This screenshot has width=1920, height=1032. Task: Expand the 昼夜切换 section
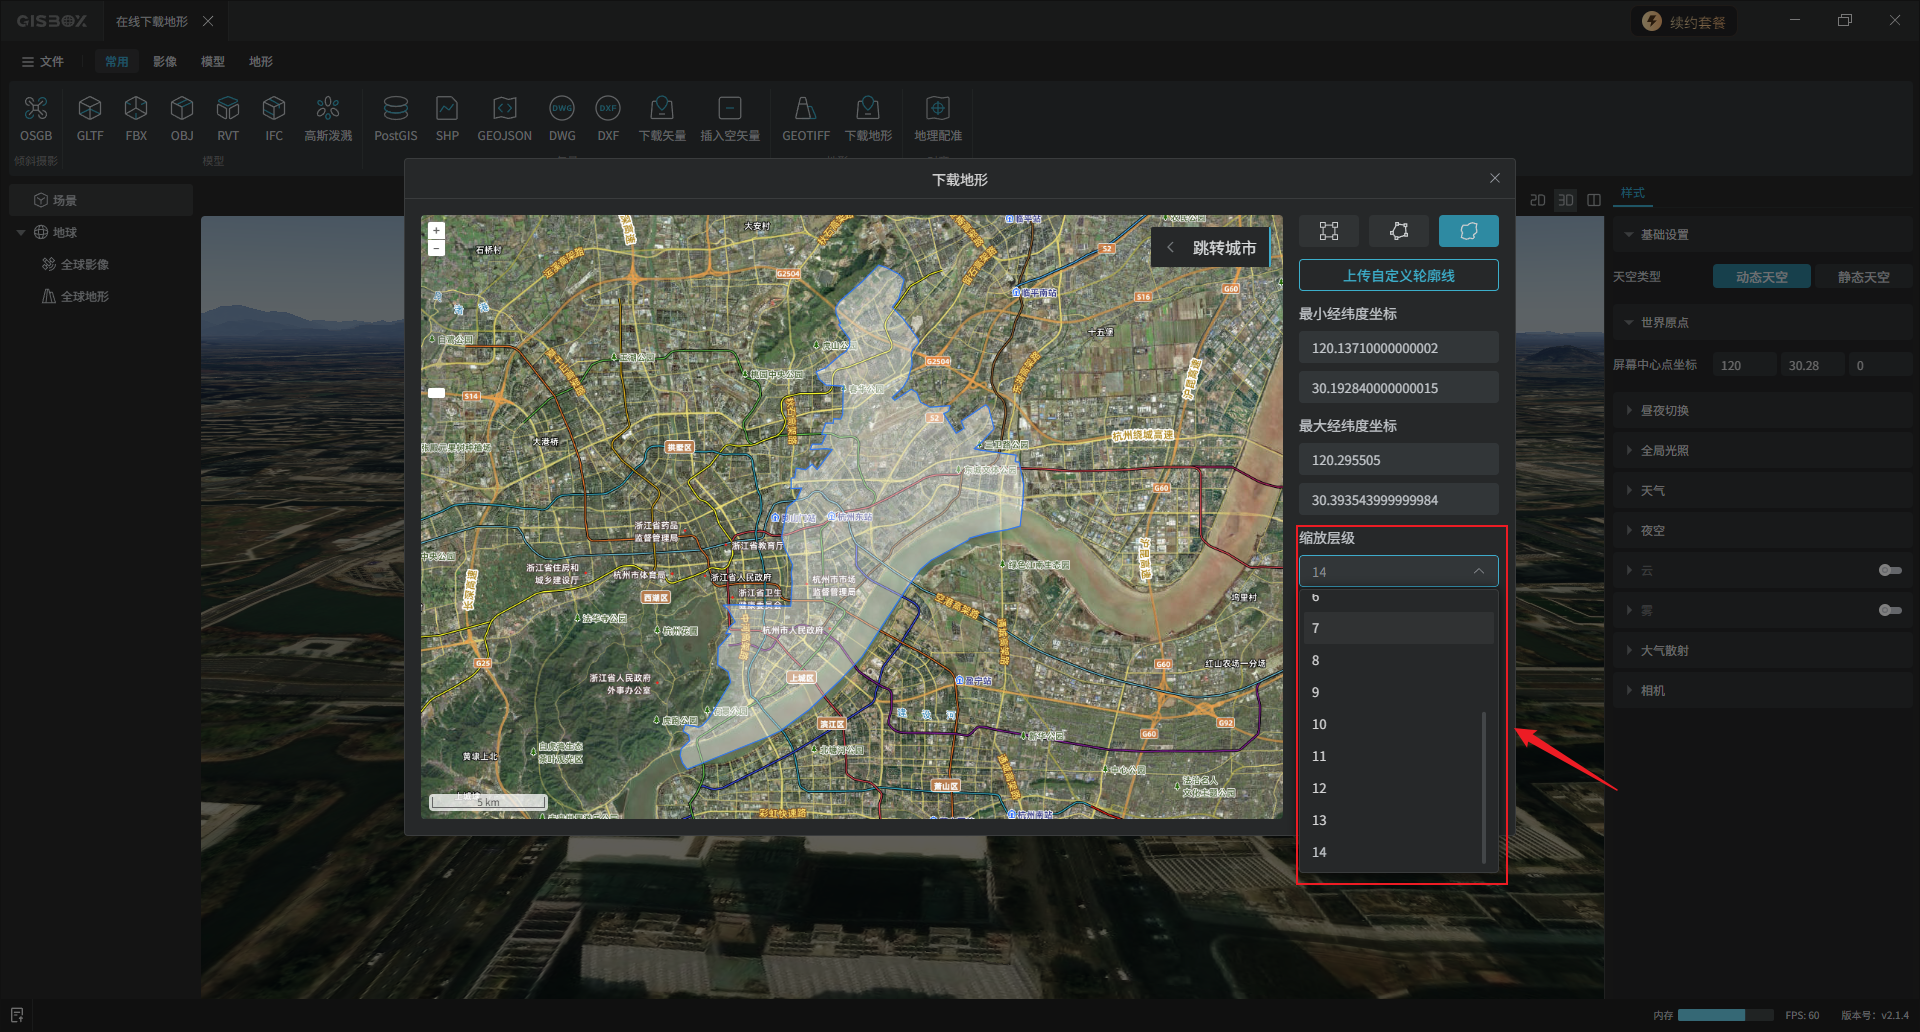tap(1664, 411)
